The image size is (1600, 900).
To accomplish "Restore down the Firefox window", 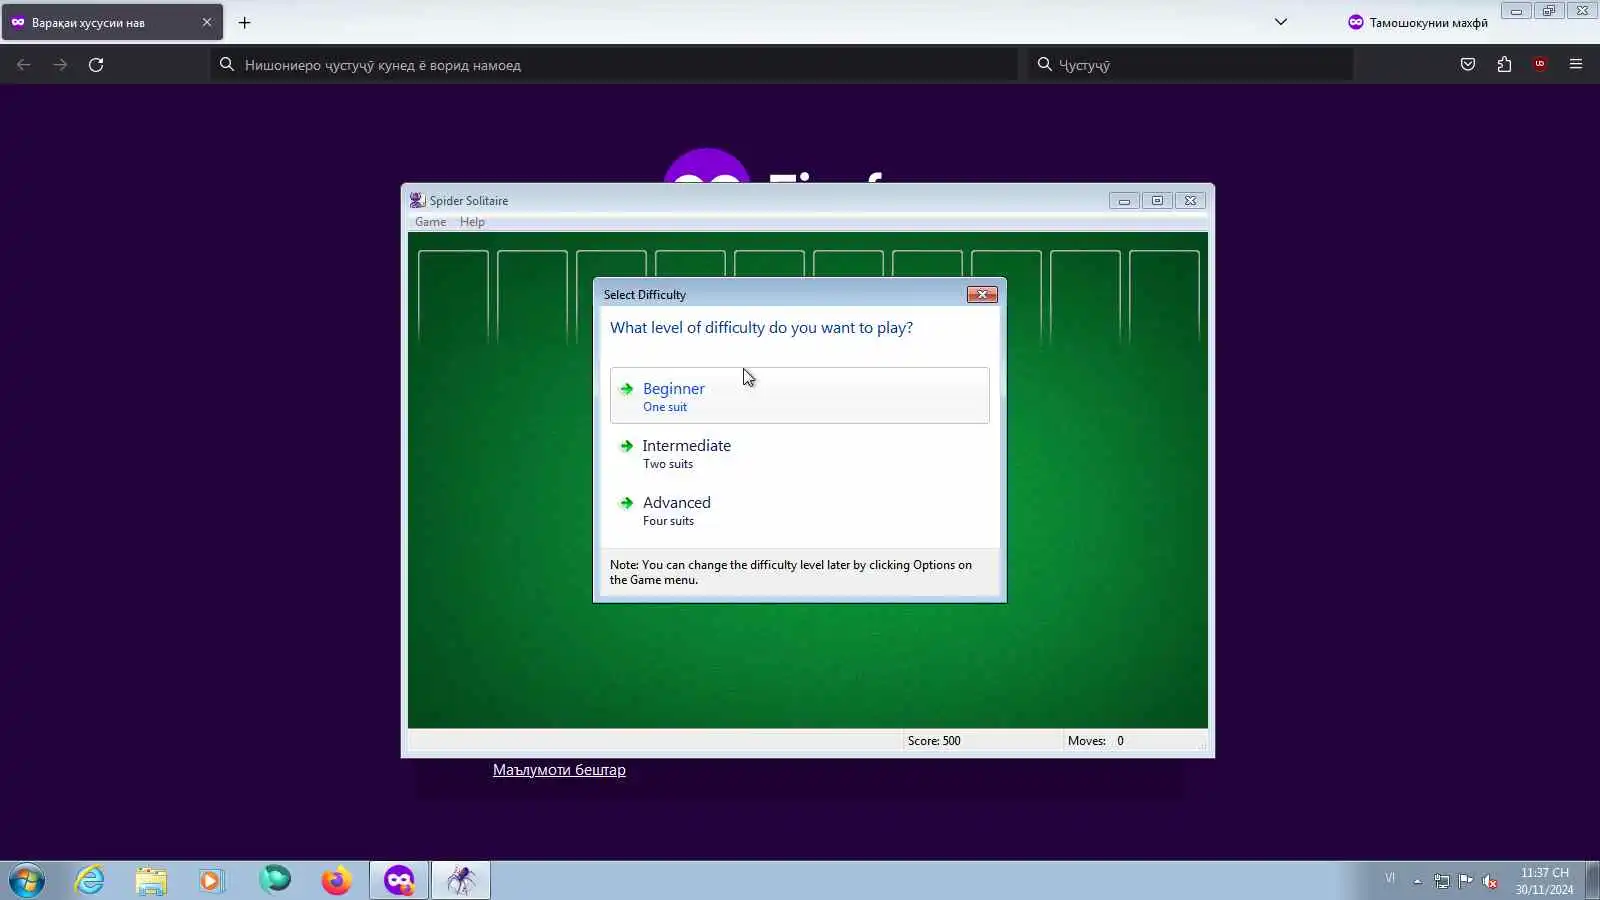I will click(1549, 11).
